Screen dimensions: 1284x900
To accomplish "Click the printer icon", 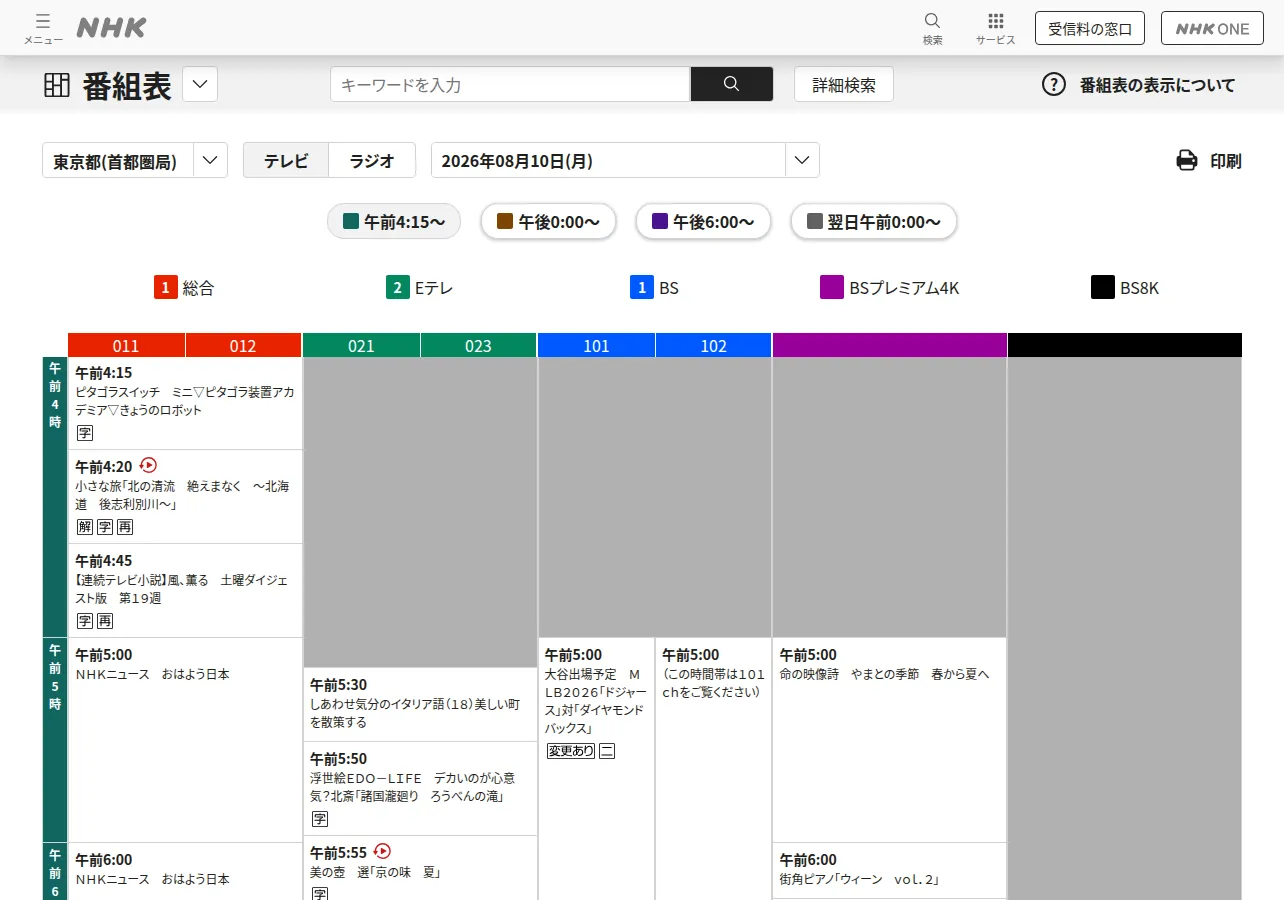I will tap(1187, 160).
